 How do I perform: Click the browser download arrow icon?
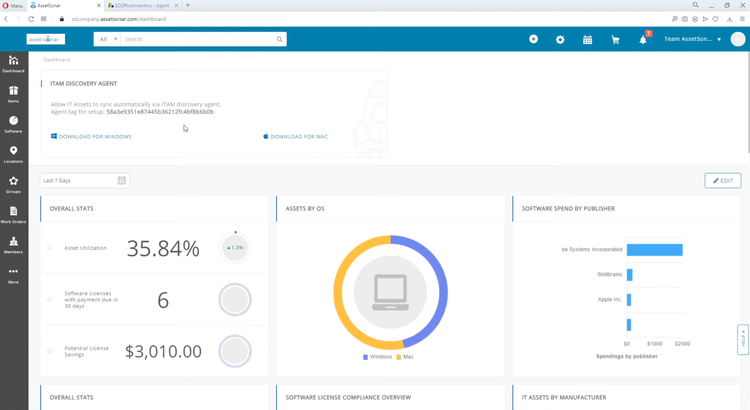729,19
